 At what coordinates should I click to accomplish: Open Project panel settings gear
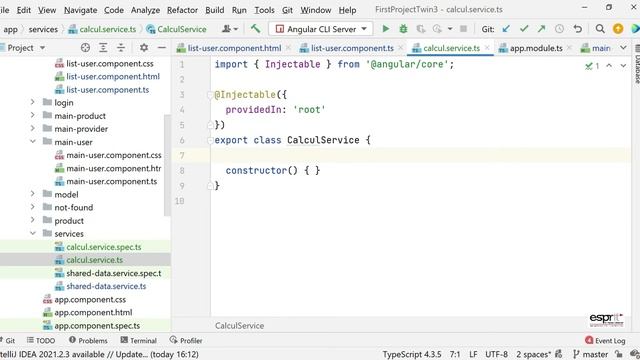[x=144, y=48]
